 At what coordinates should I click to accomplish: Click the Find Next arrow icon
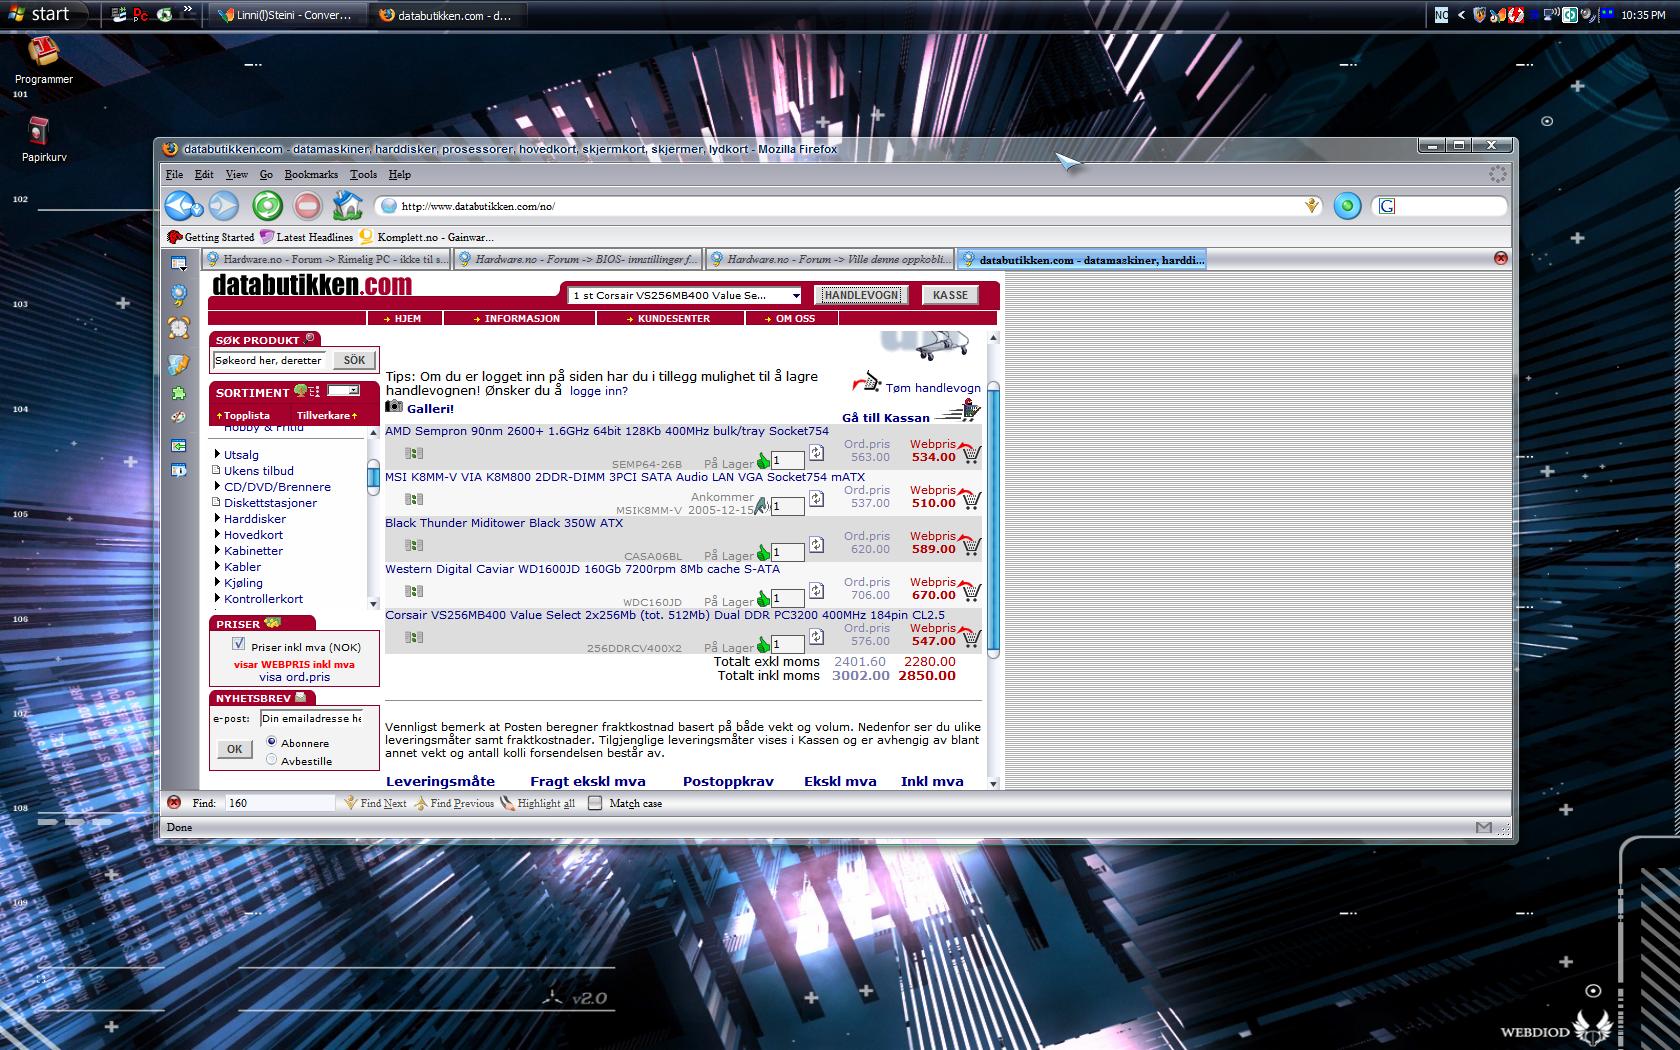[350, 803]
